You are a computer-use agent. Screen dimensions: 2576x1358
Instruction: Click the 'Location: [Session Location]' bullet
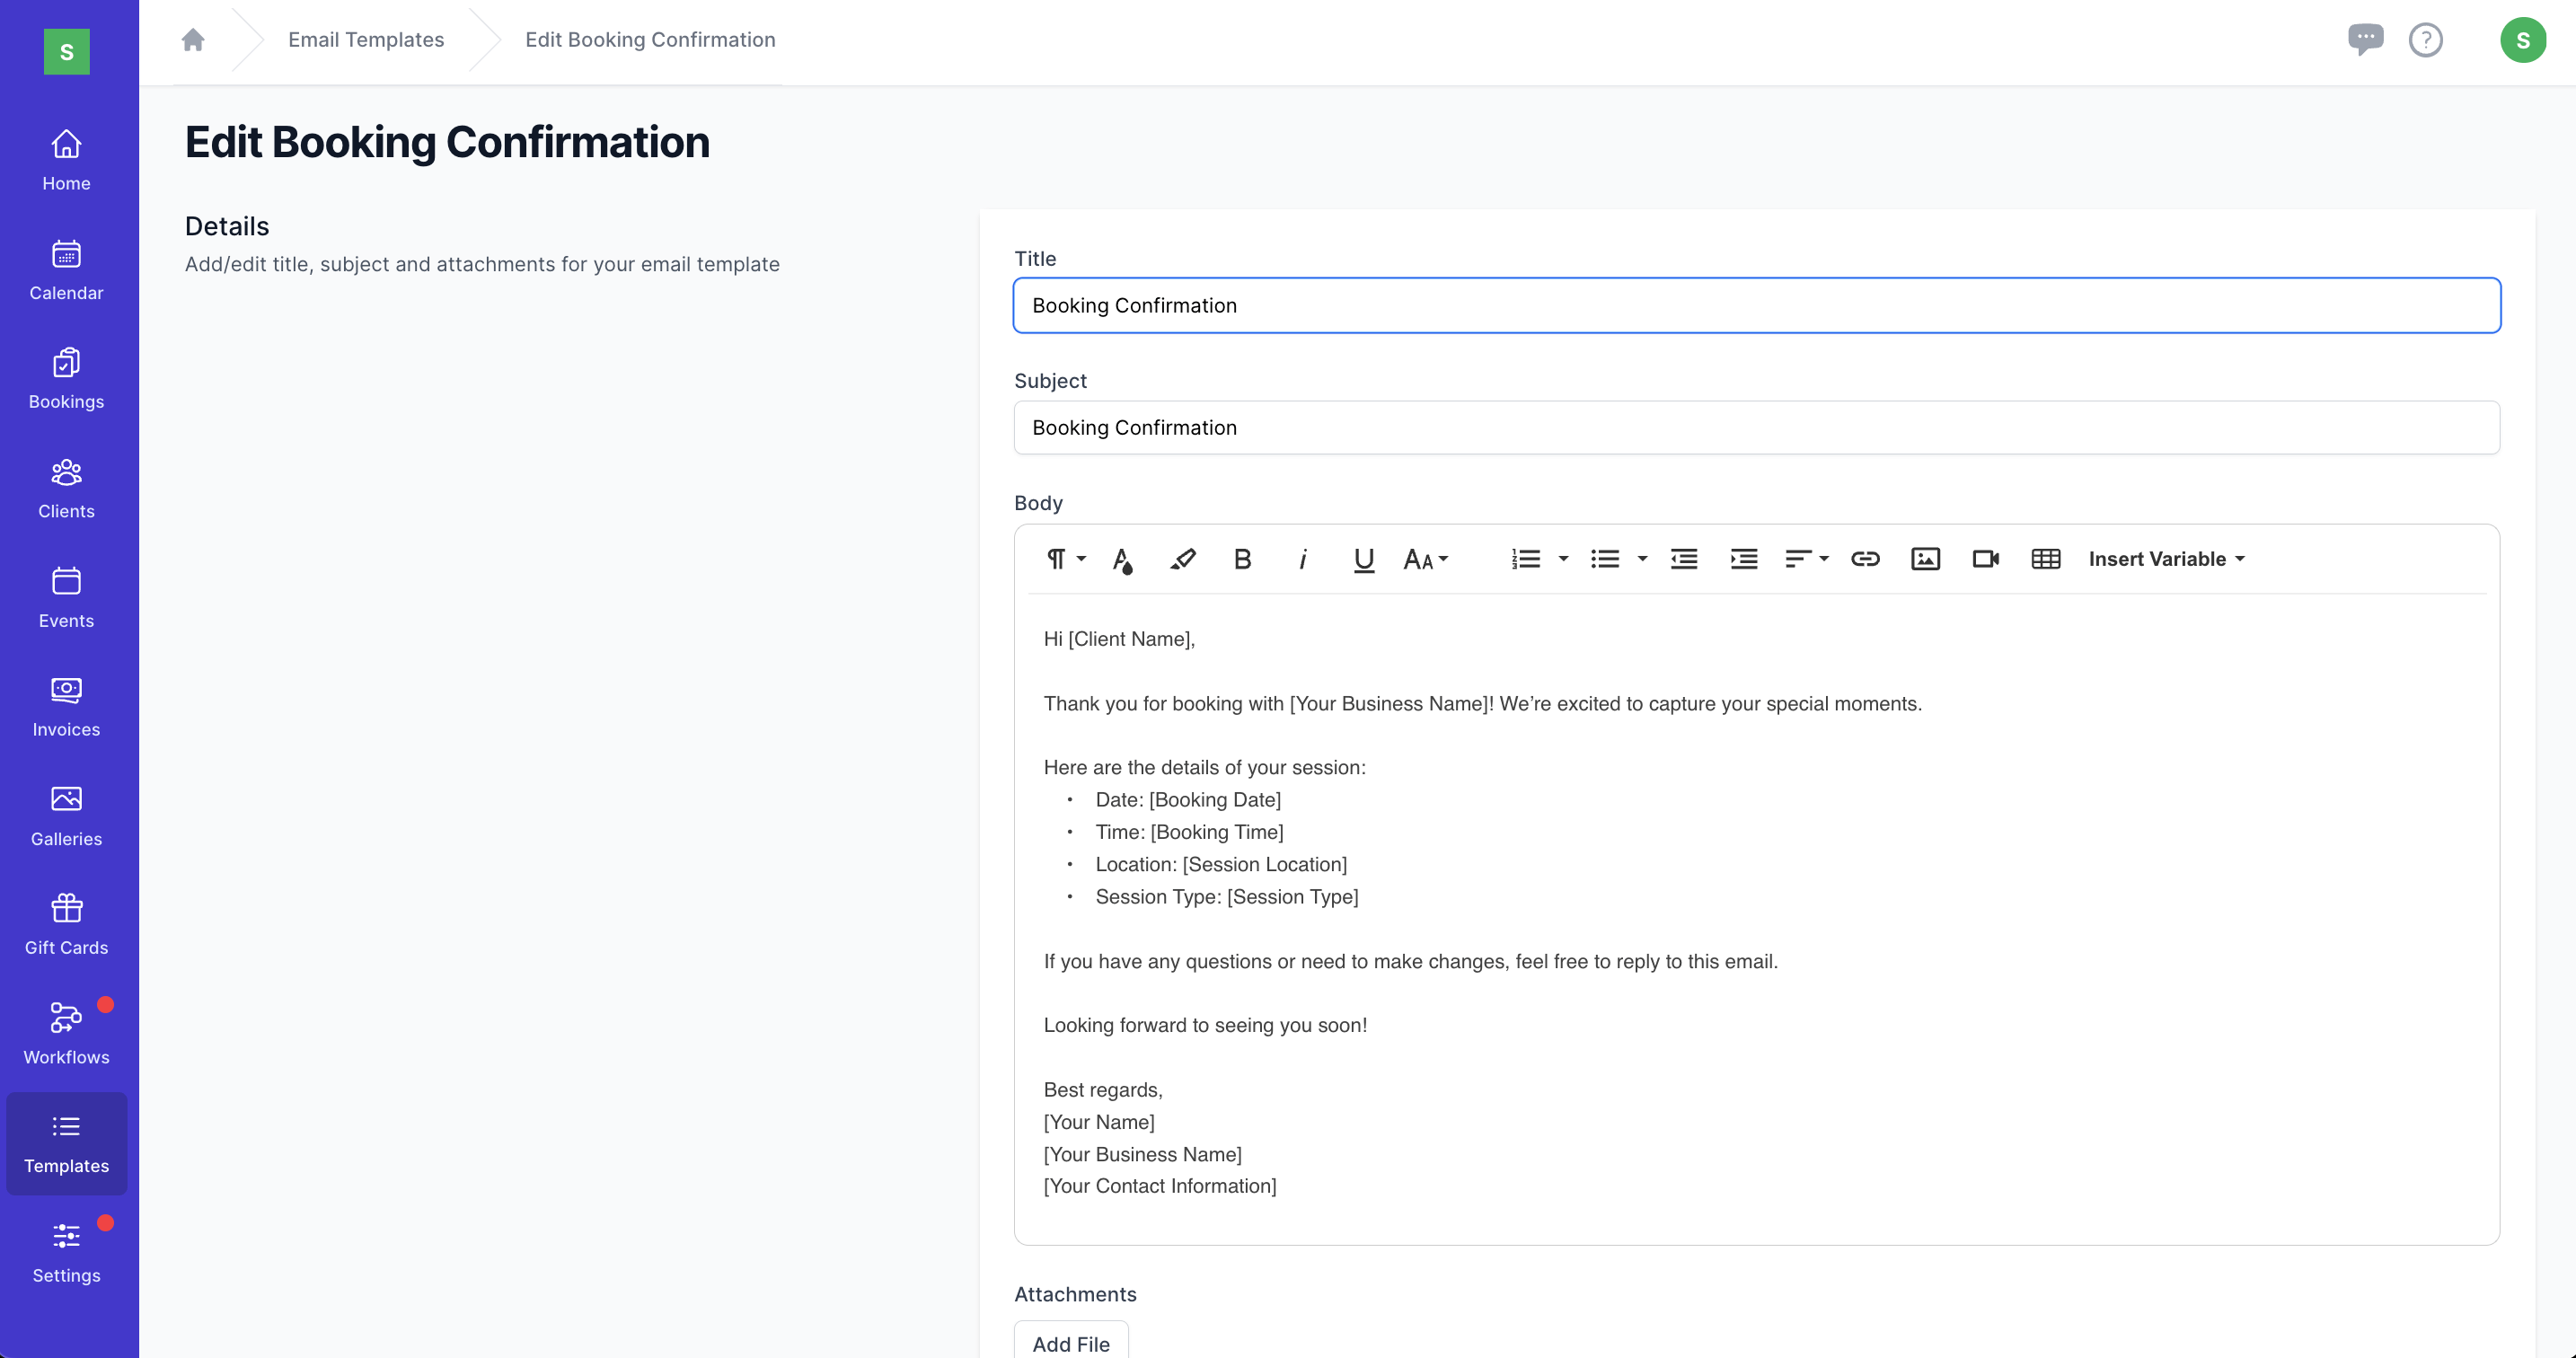click(1221, 864)
